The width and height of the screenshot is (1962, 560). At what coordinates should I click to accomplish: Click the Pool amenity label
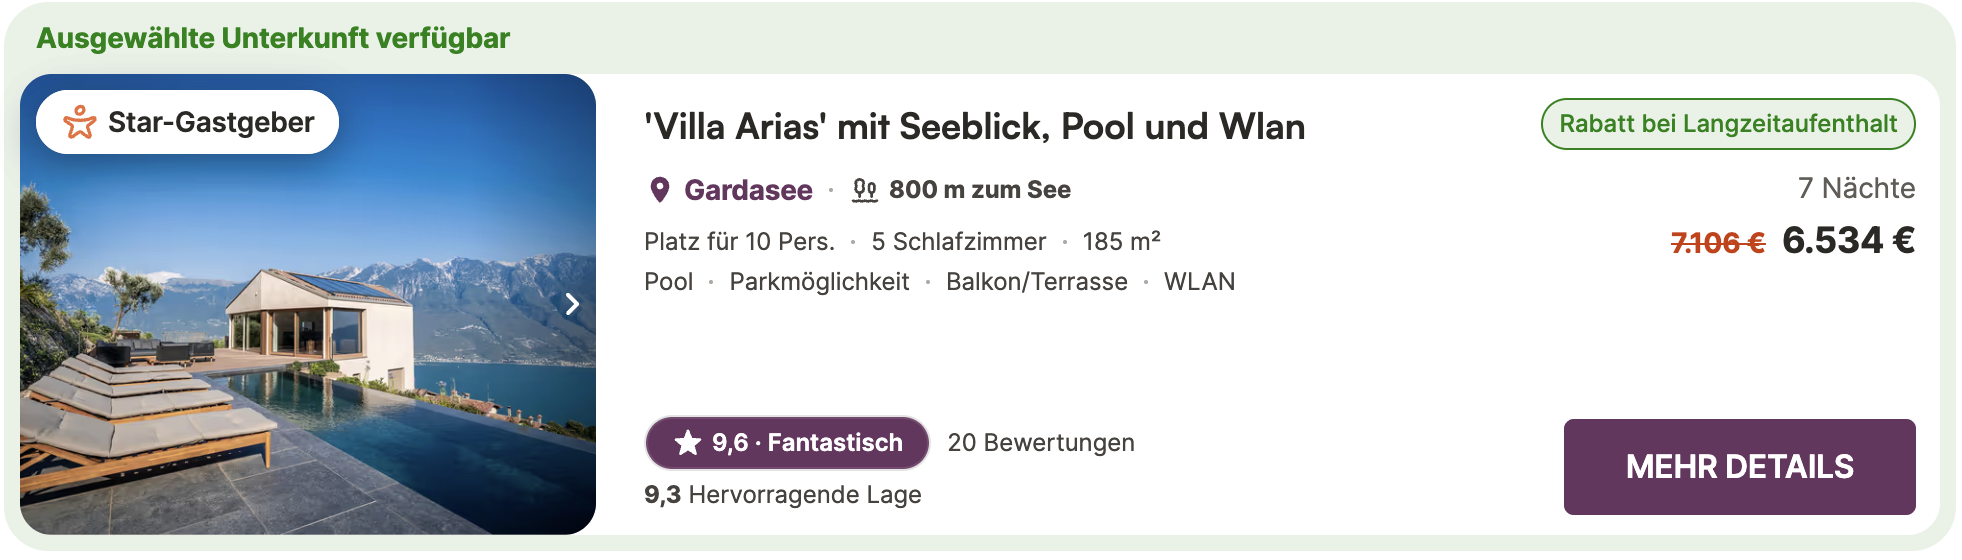click(668, 282)
